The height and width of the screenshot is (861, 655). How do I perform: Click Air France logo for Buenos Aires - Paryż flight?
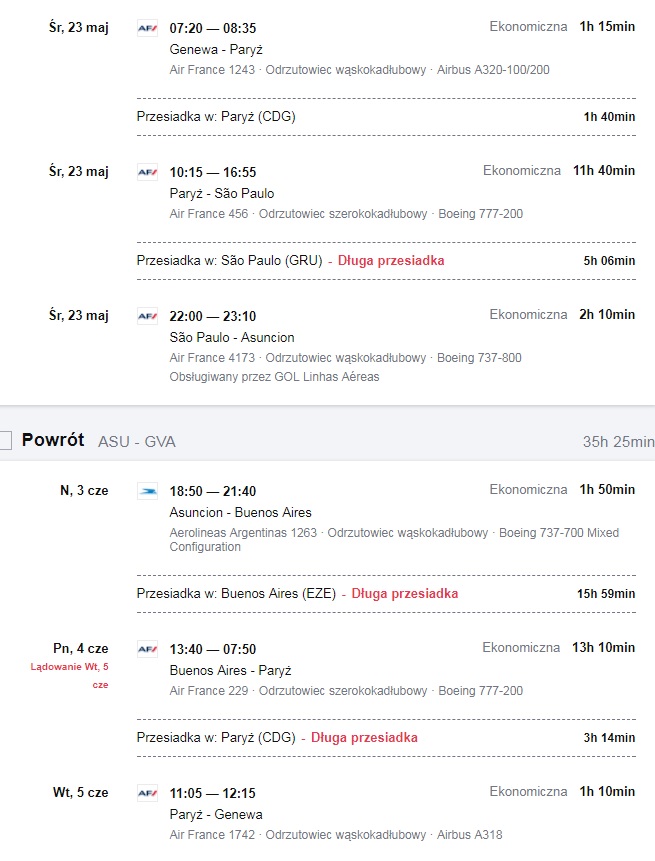147,649
